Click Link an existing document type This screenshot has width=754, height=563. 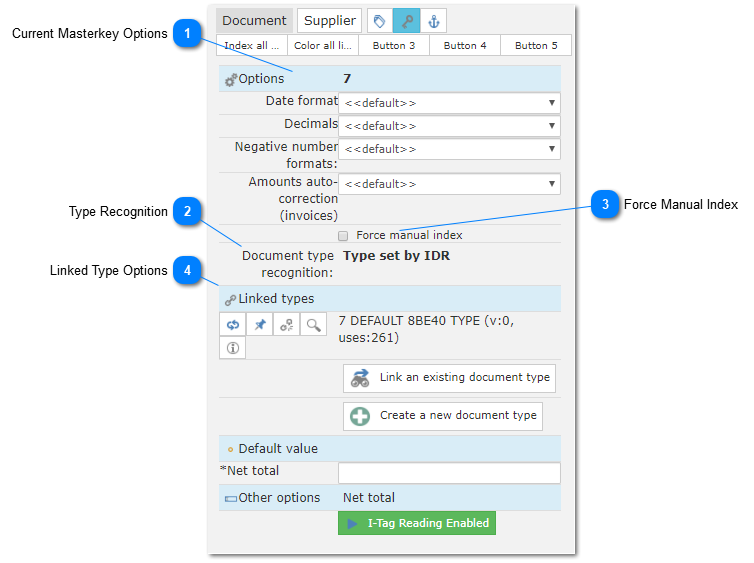(449, 378)
